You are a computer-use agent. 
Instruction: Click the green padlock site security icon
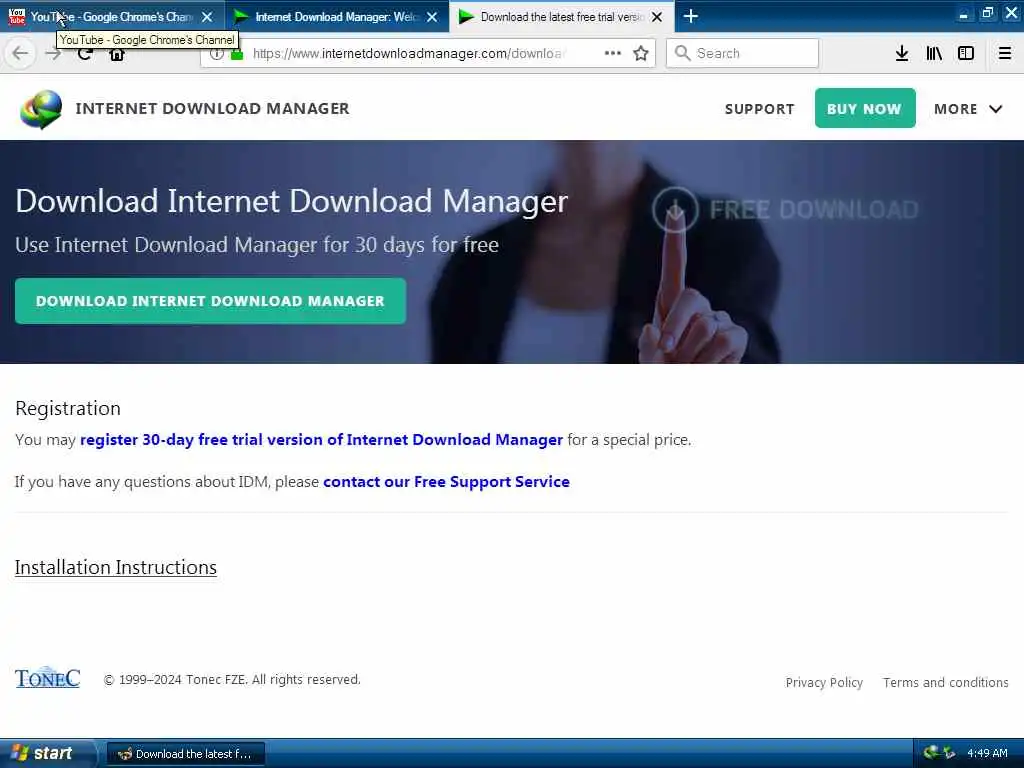(x=237, y=54)
